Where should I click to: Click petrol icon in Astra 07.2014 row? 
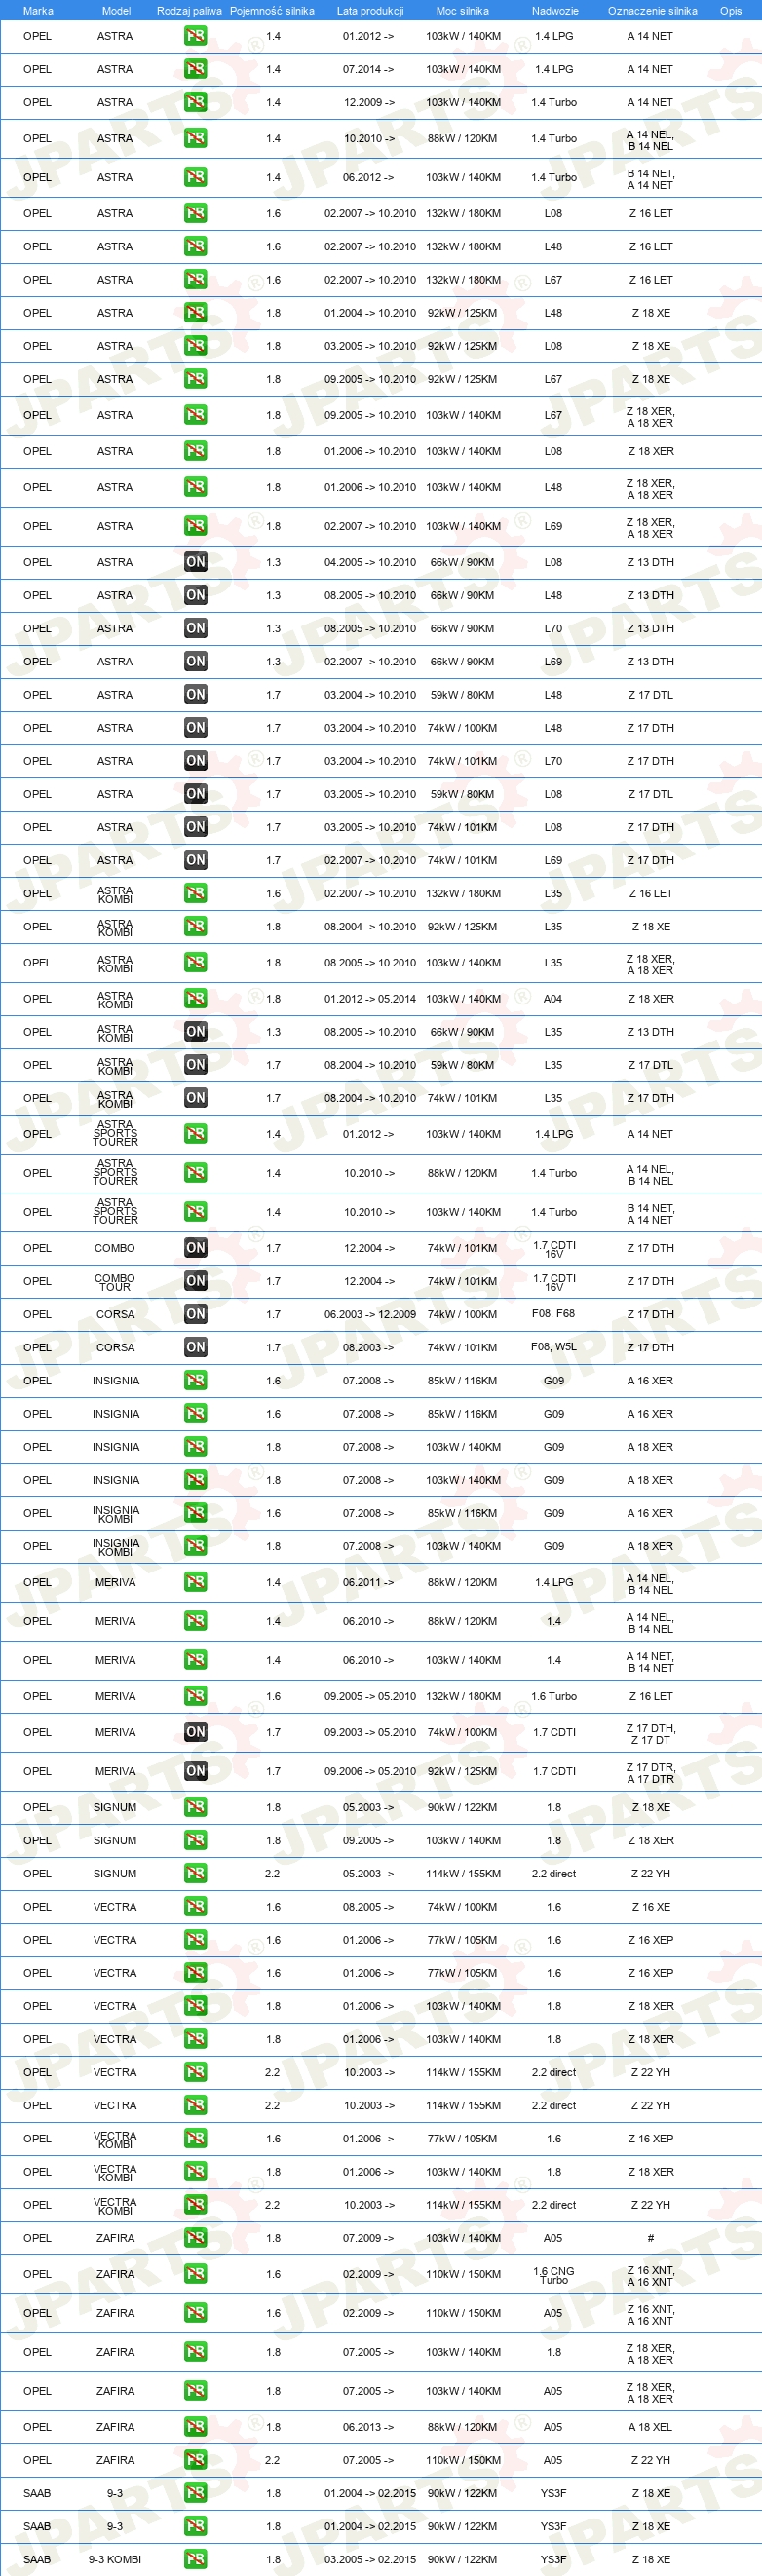tap(196, 69)
